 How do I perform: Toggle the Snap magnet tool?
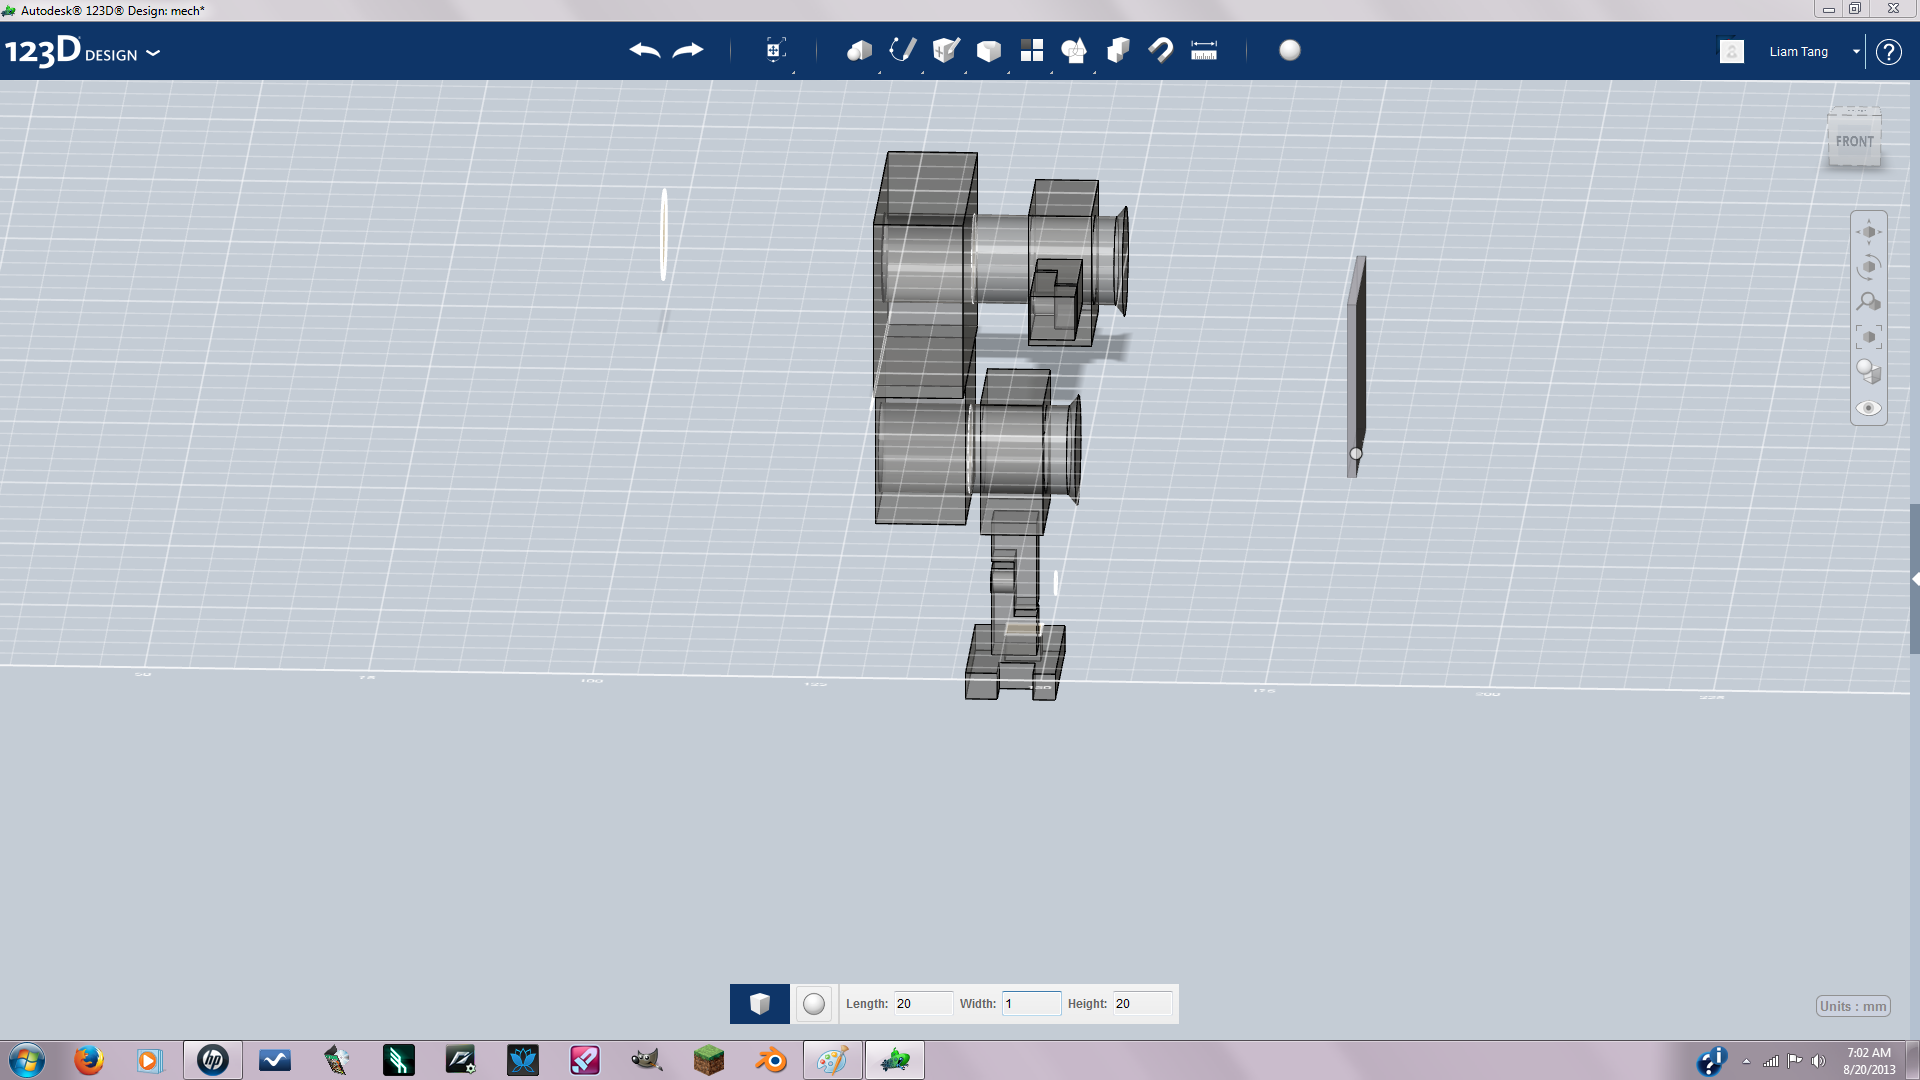(x=1161, y=50)
